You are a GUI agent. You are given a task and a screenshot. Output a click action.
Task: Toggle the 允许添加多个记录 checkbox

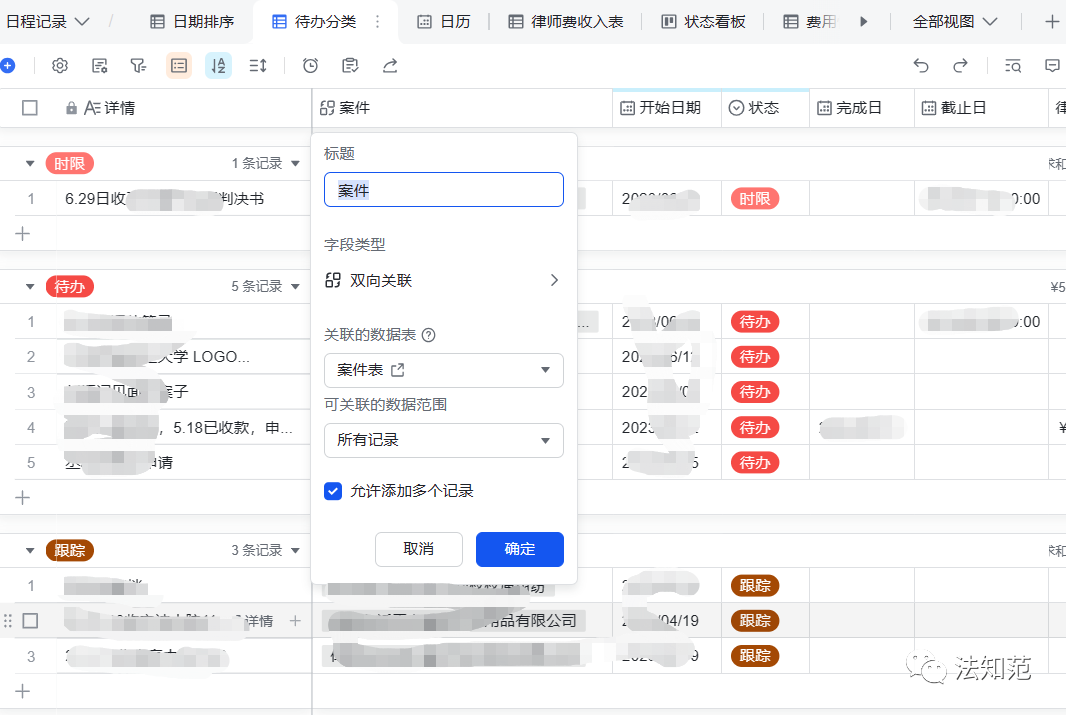[x=333, y=491]
